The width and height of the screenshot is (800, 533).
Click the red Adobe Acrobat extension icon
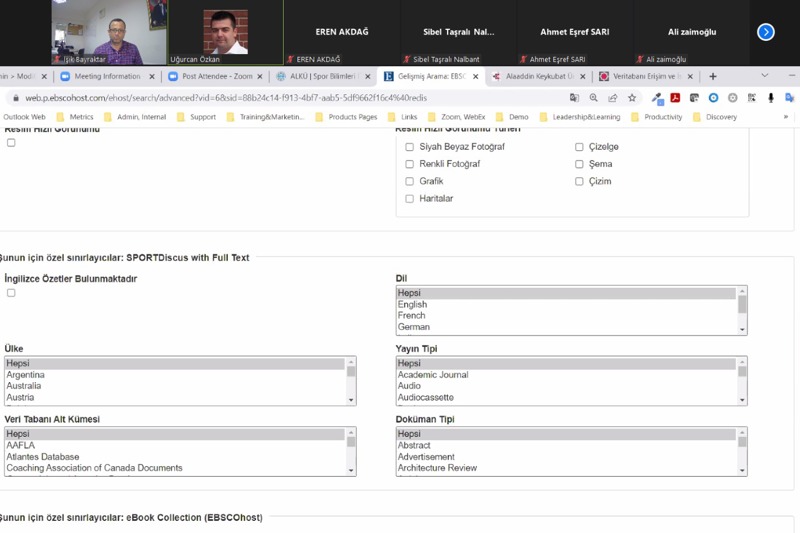[x=676, y=98]
